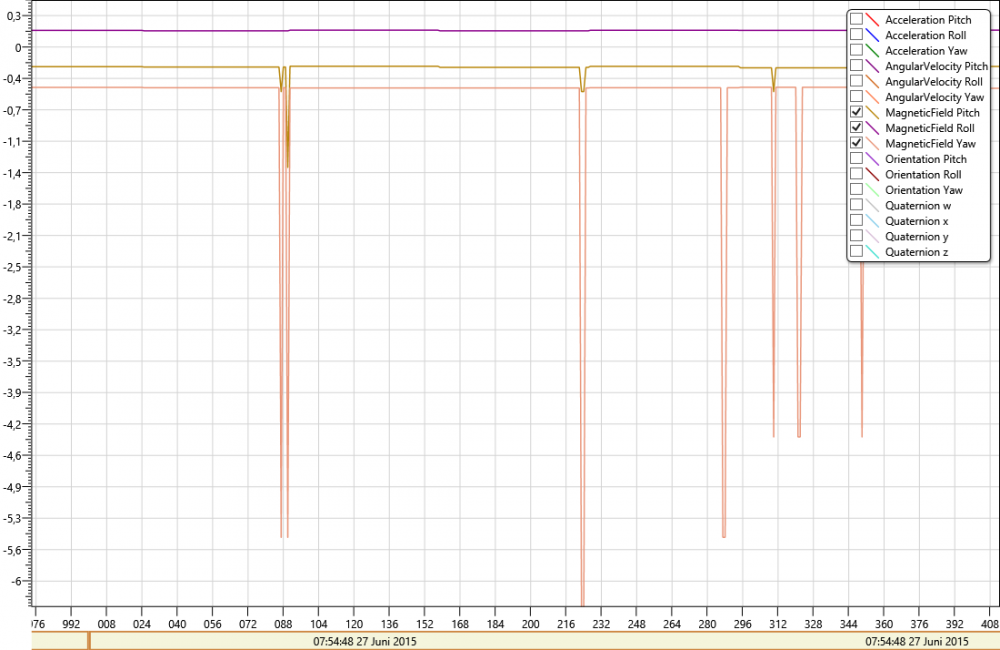Enable the Orientation Pitch checkbox
Viewport: 1000px width, 650px height.
pos(856,159)
